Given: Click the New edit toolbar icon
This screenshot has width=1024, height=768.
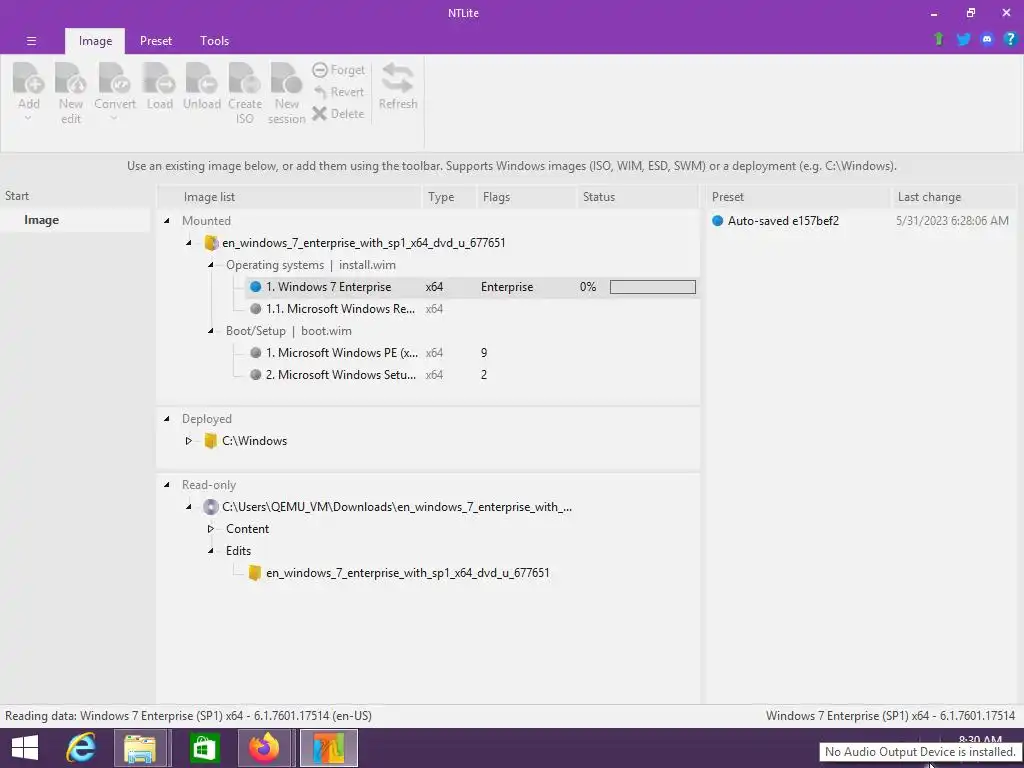Looking at the screenshot, I should 71,78.
